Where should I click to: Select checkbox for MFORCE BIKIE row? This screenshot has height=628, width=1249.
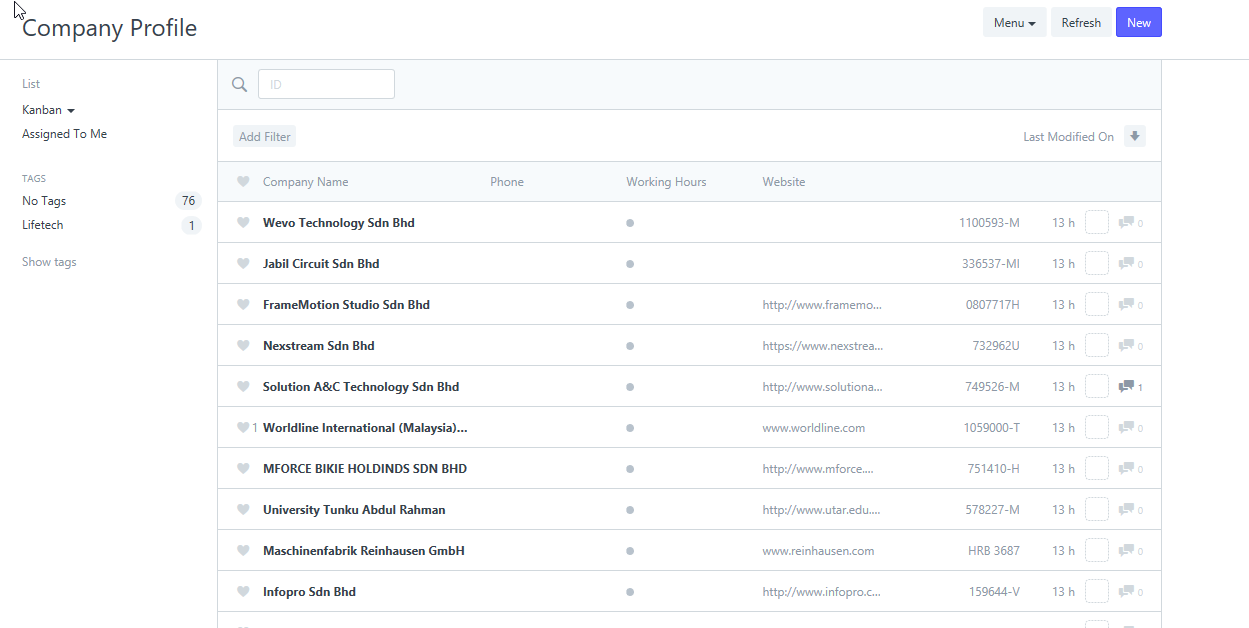tap(1097, 468)
